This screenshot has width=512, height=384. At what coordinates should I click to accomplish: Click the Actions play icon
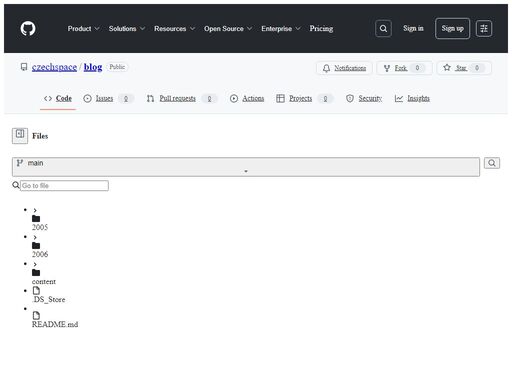coord(234,98)
